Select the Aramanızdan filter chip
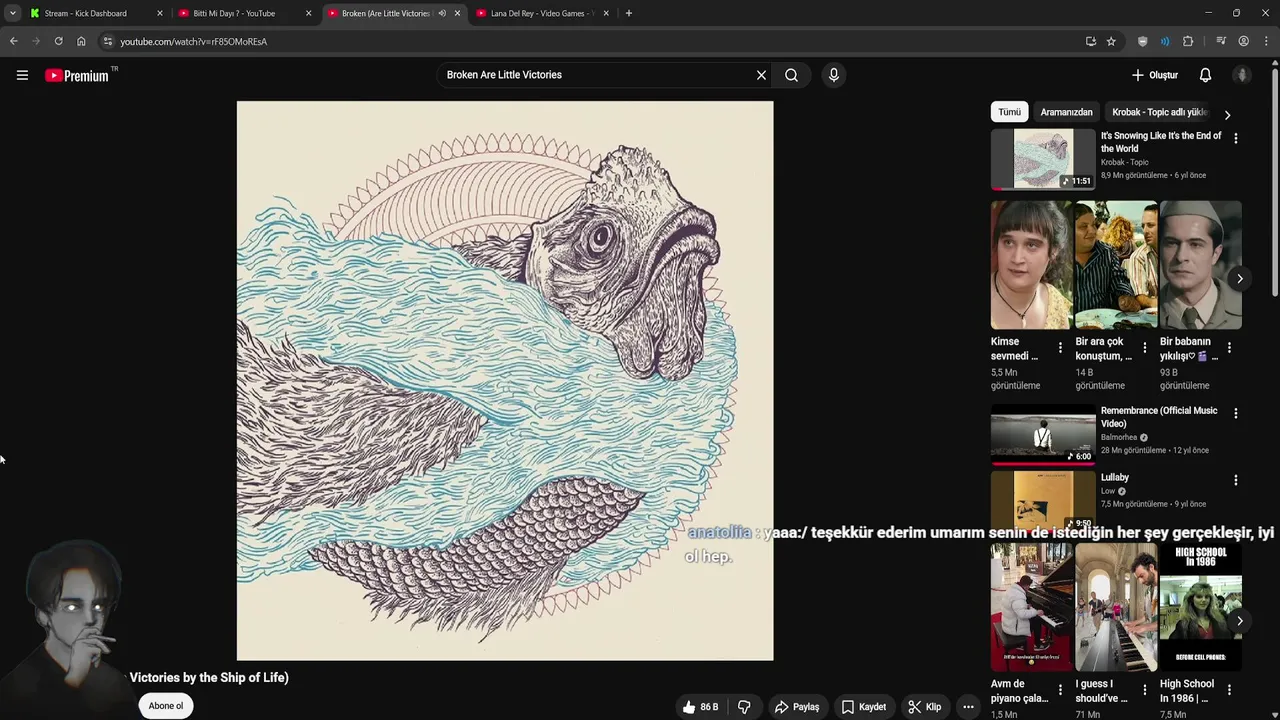Image resolution: width=1280 pixels, height=720 pixels. tap(1066, 112)
